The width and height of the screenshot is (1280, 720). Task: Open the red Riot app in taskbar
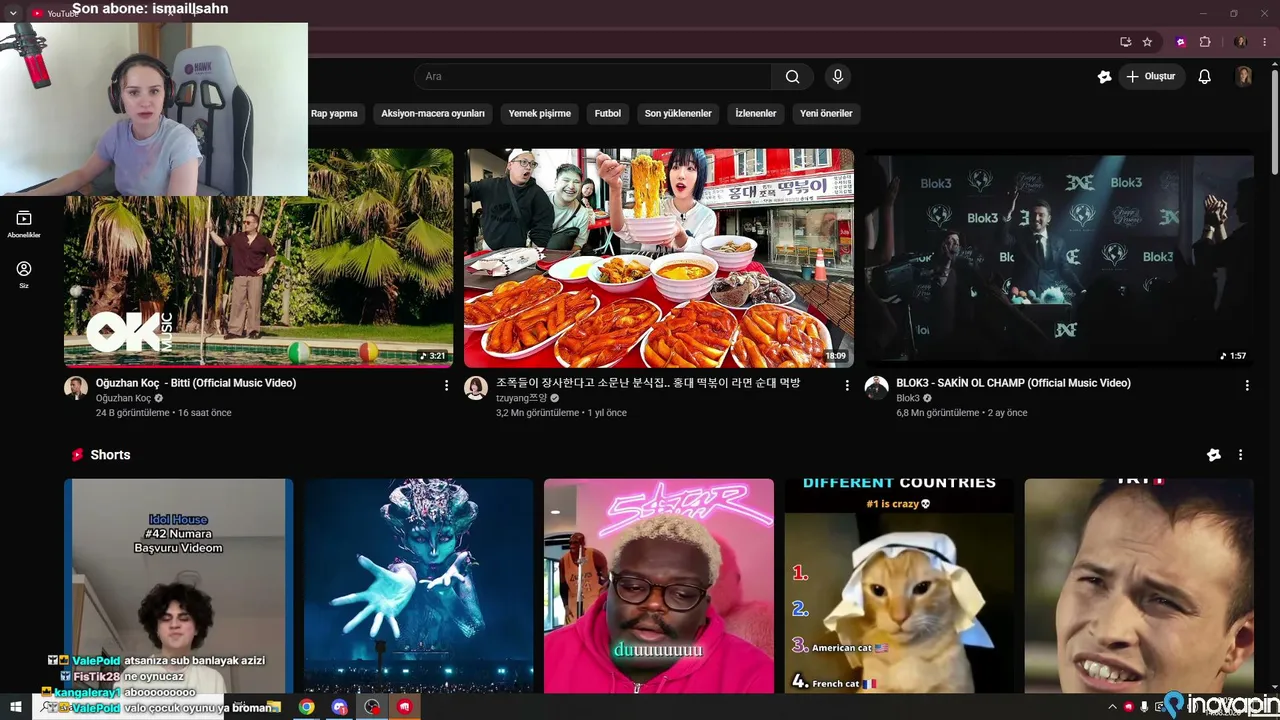click(405, 707)
